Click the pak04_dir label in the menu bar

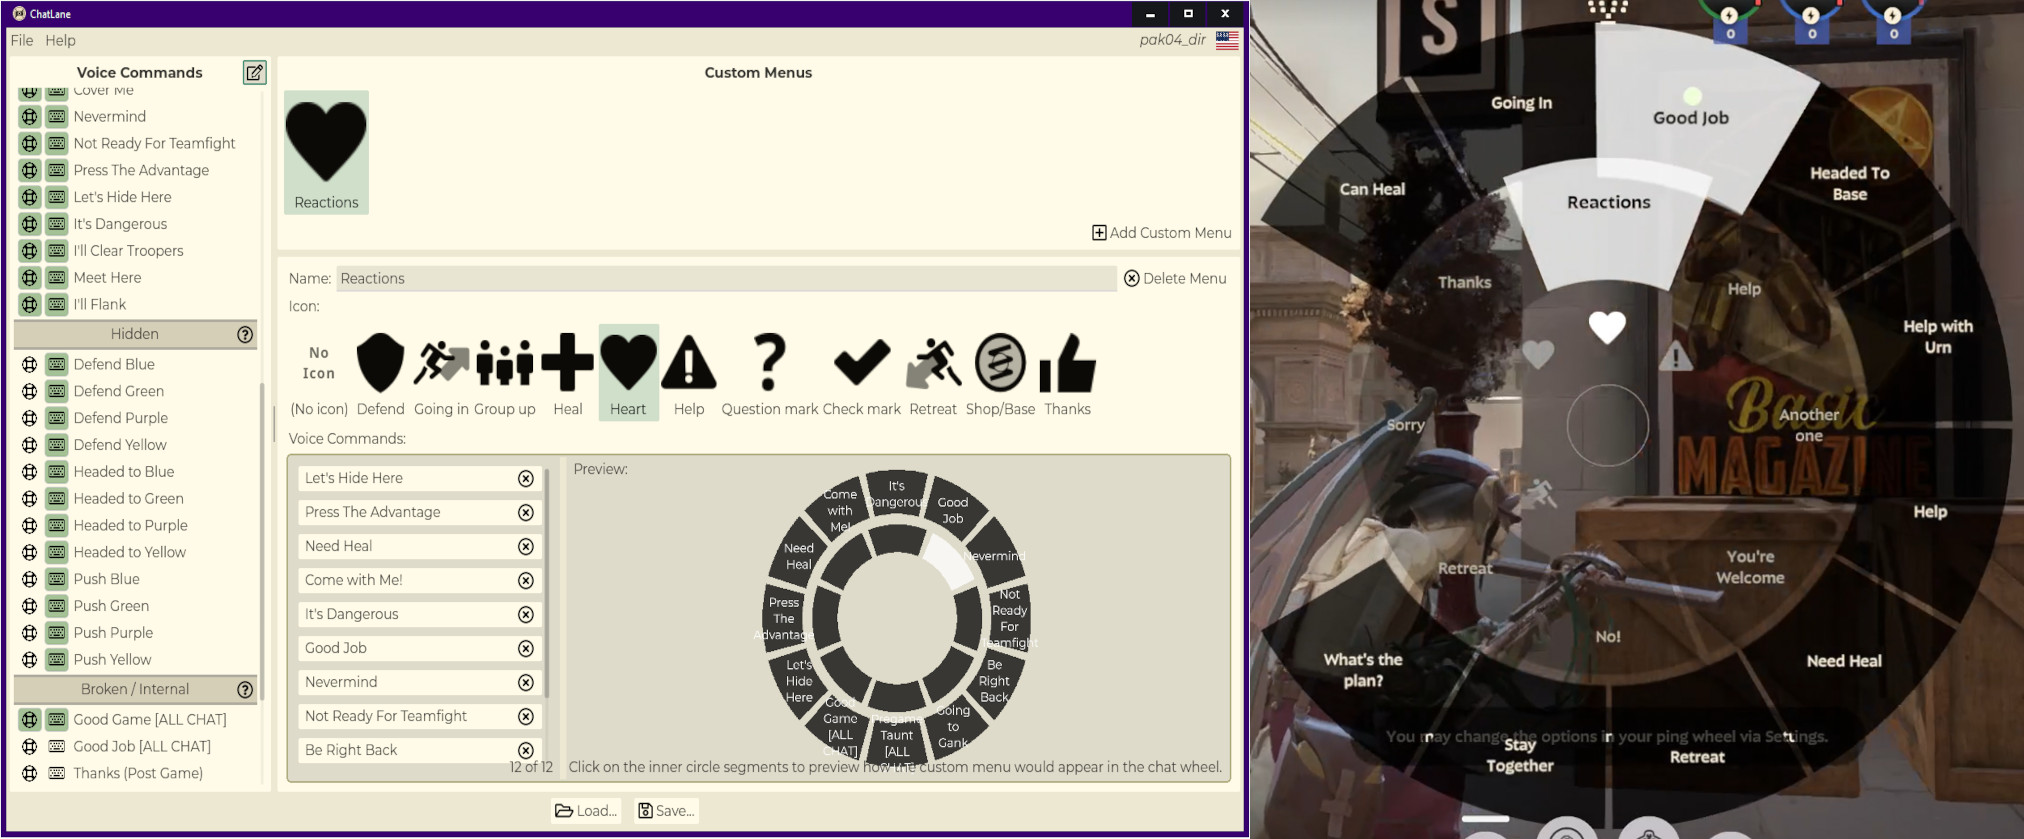[1172, 40]
